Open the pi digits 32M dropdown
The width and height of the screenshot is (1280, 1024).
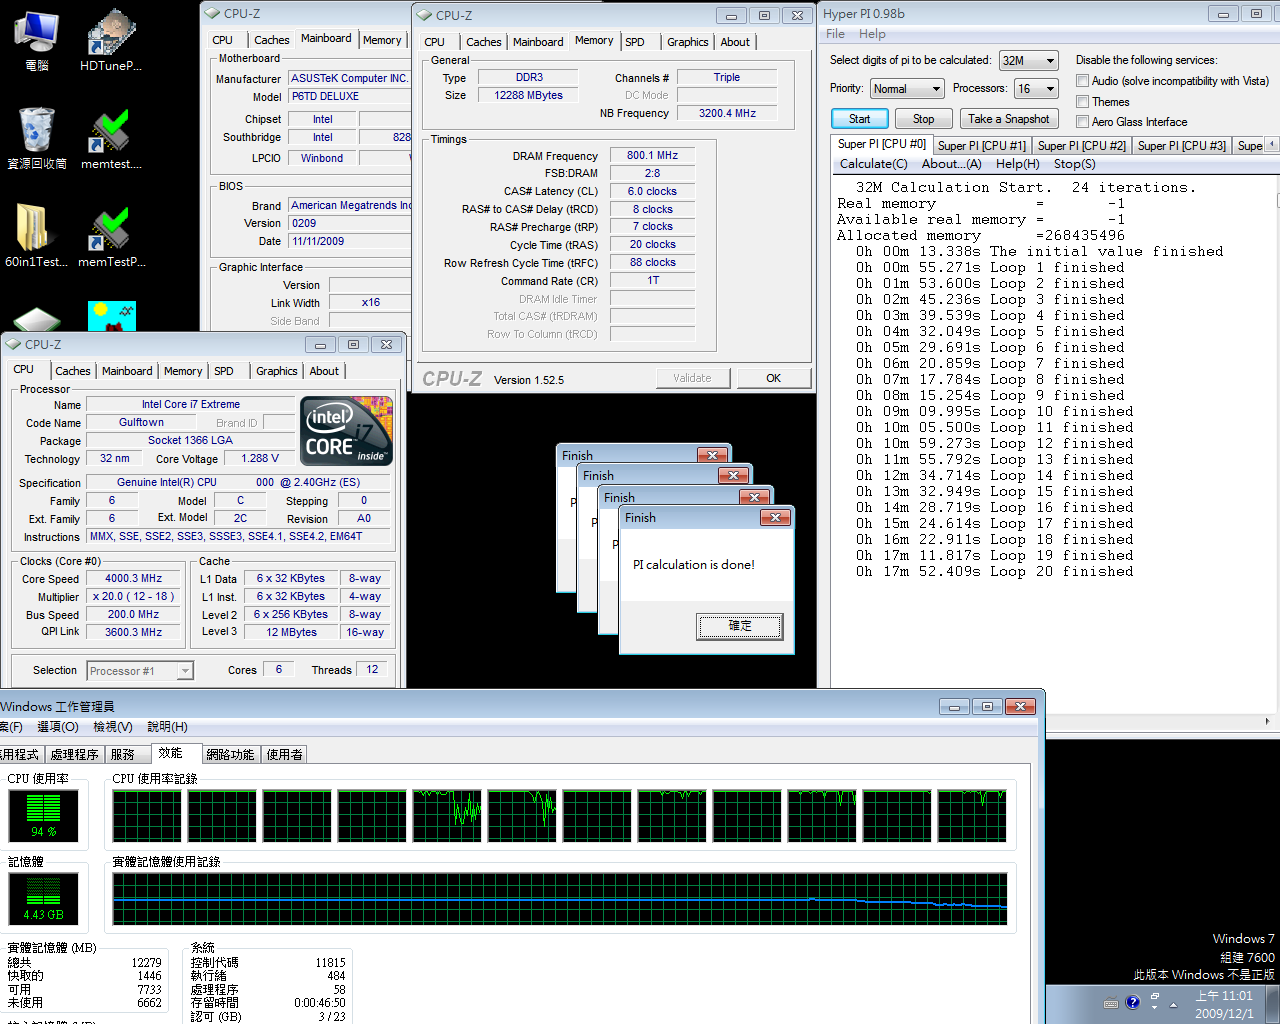(1028, 61)
